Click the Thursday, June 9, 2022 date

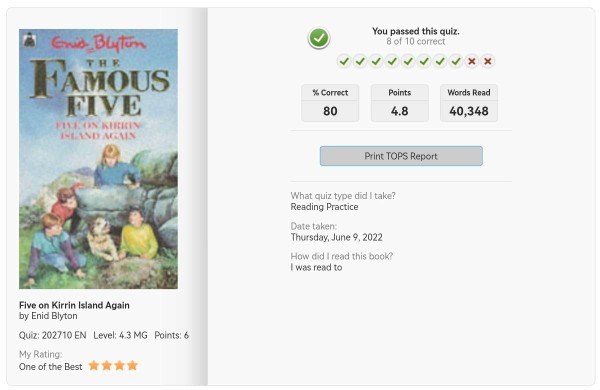click(336, 237)
